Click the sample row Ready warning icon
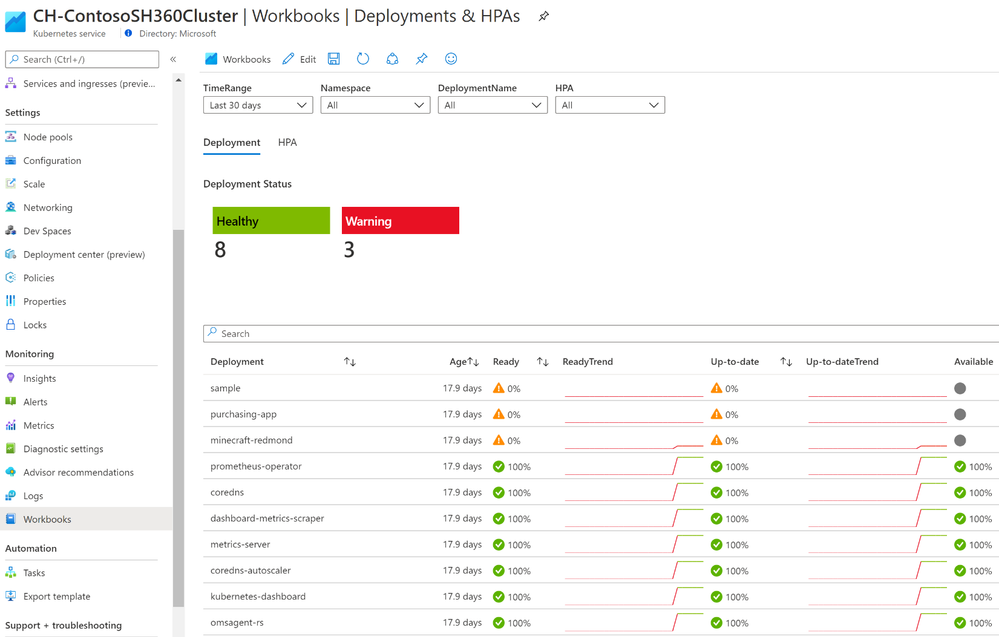The image size is (999, 637). pos(499,388)
